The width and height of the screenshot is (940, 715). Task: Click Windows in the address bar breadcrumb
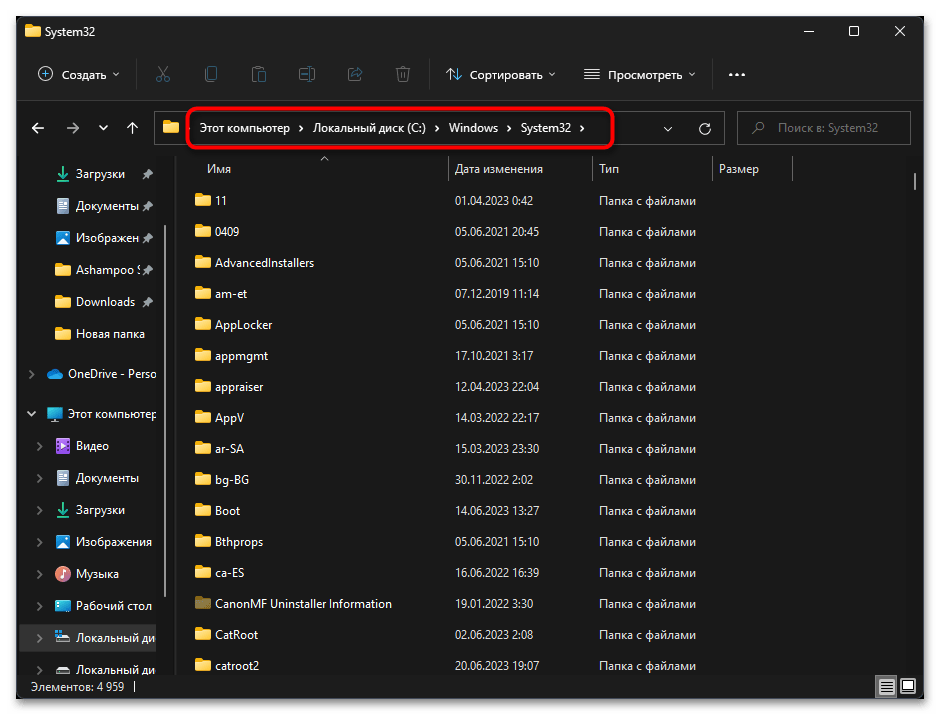(x=473, y=128)
